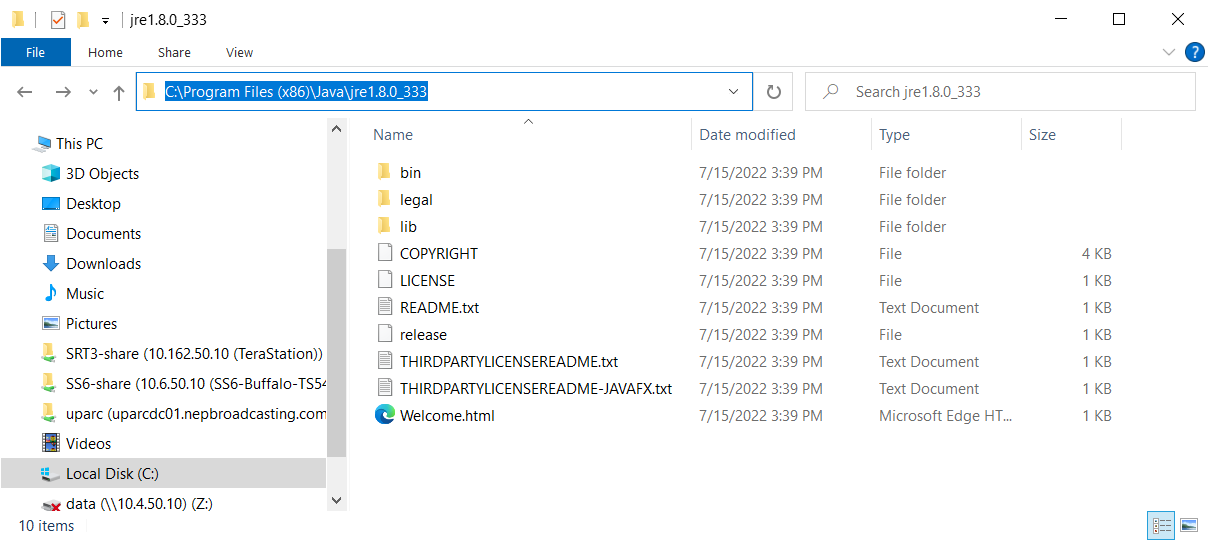Sort by the Type column header
The width and height of the screenshot is (1209, 541).
coord(894,135)
